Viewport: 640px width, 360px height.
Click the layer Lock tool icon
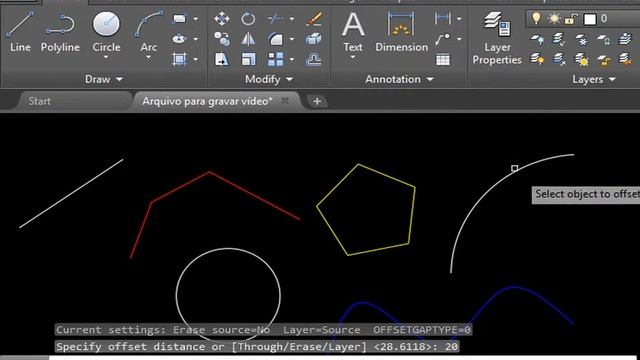click(x=603, y=40)
